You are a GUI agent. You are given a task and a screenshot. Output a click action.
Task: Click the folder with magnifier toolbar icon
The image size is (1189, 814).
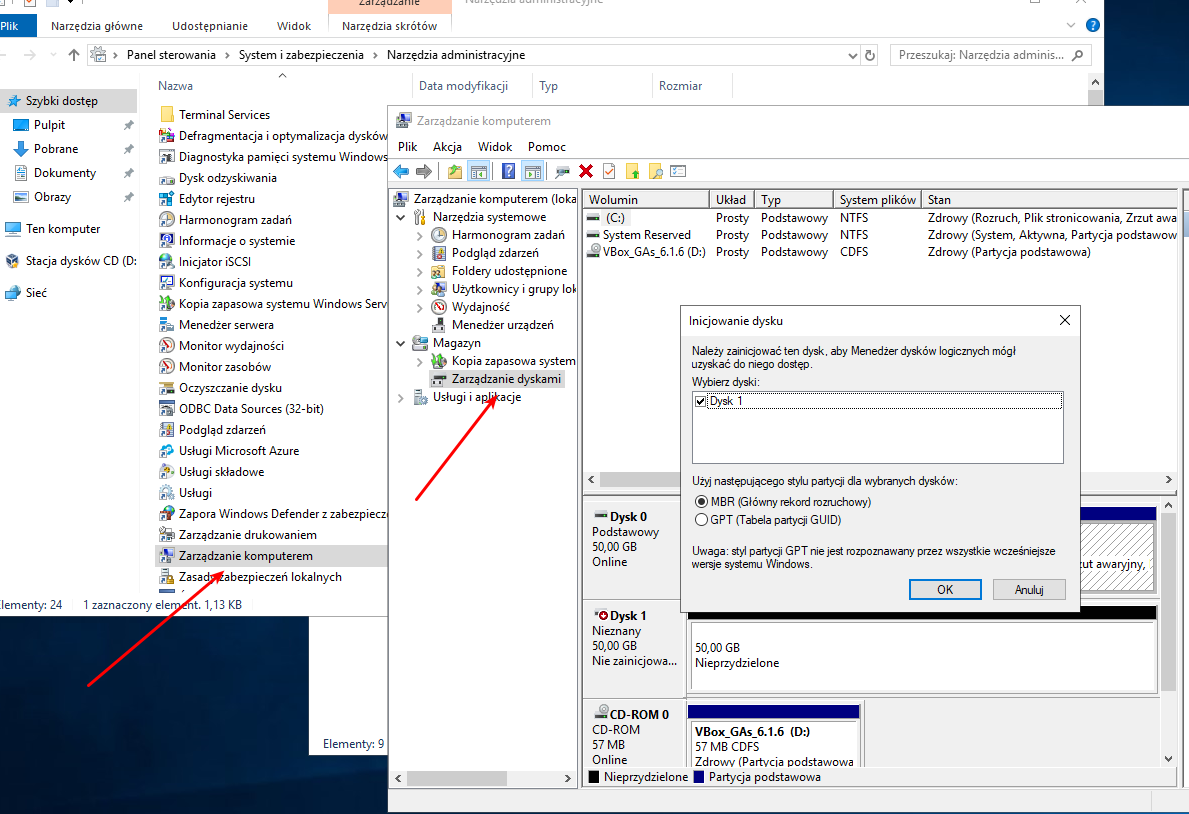point(655,171)
